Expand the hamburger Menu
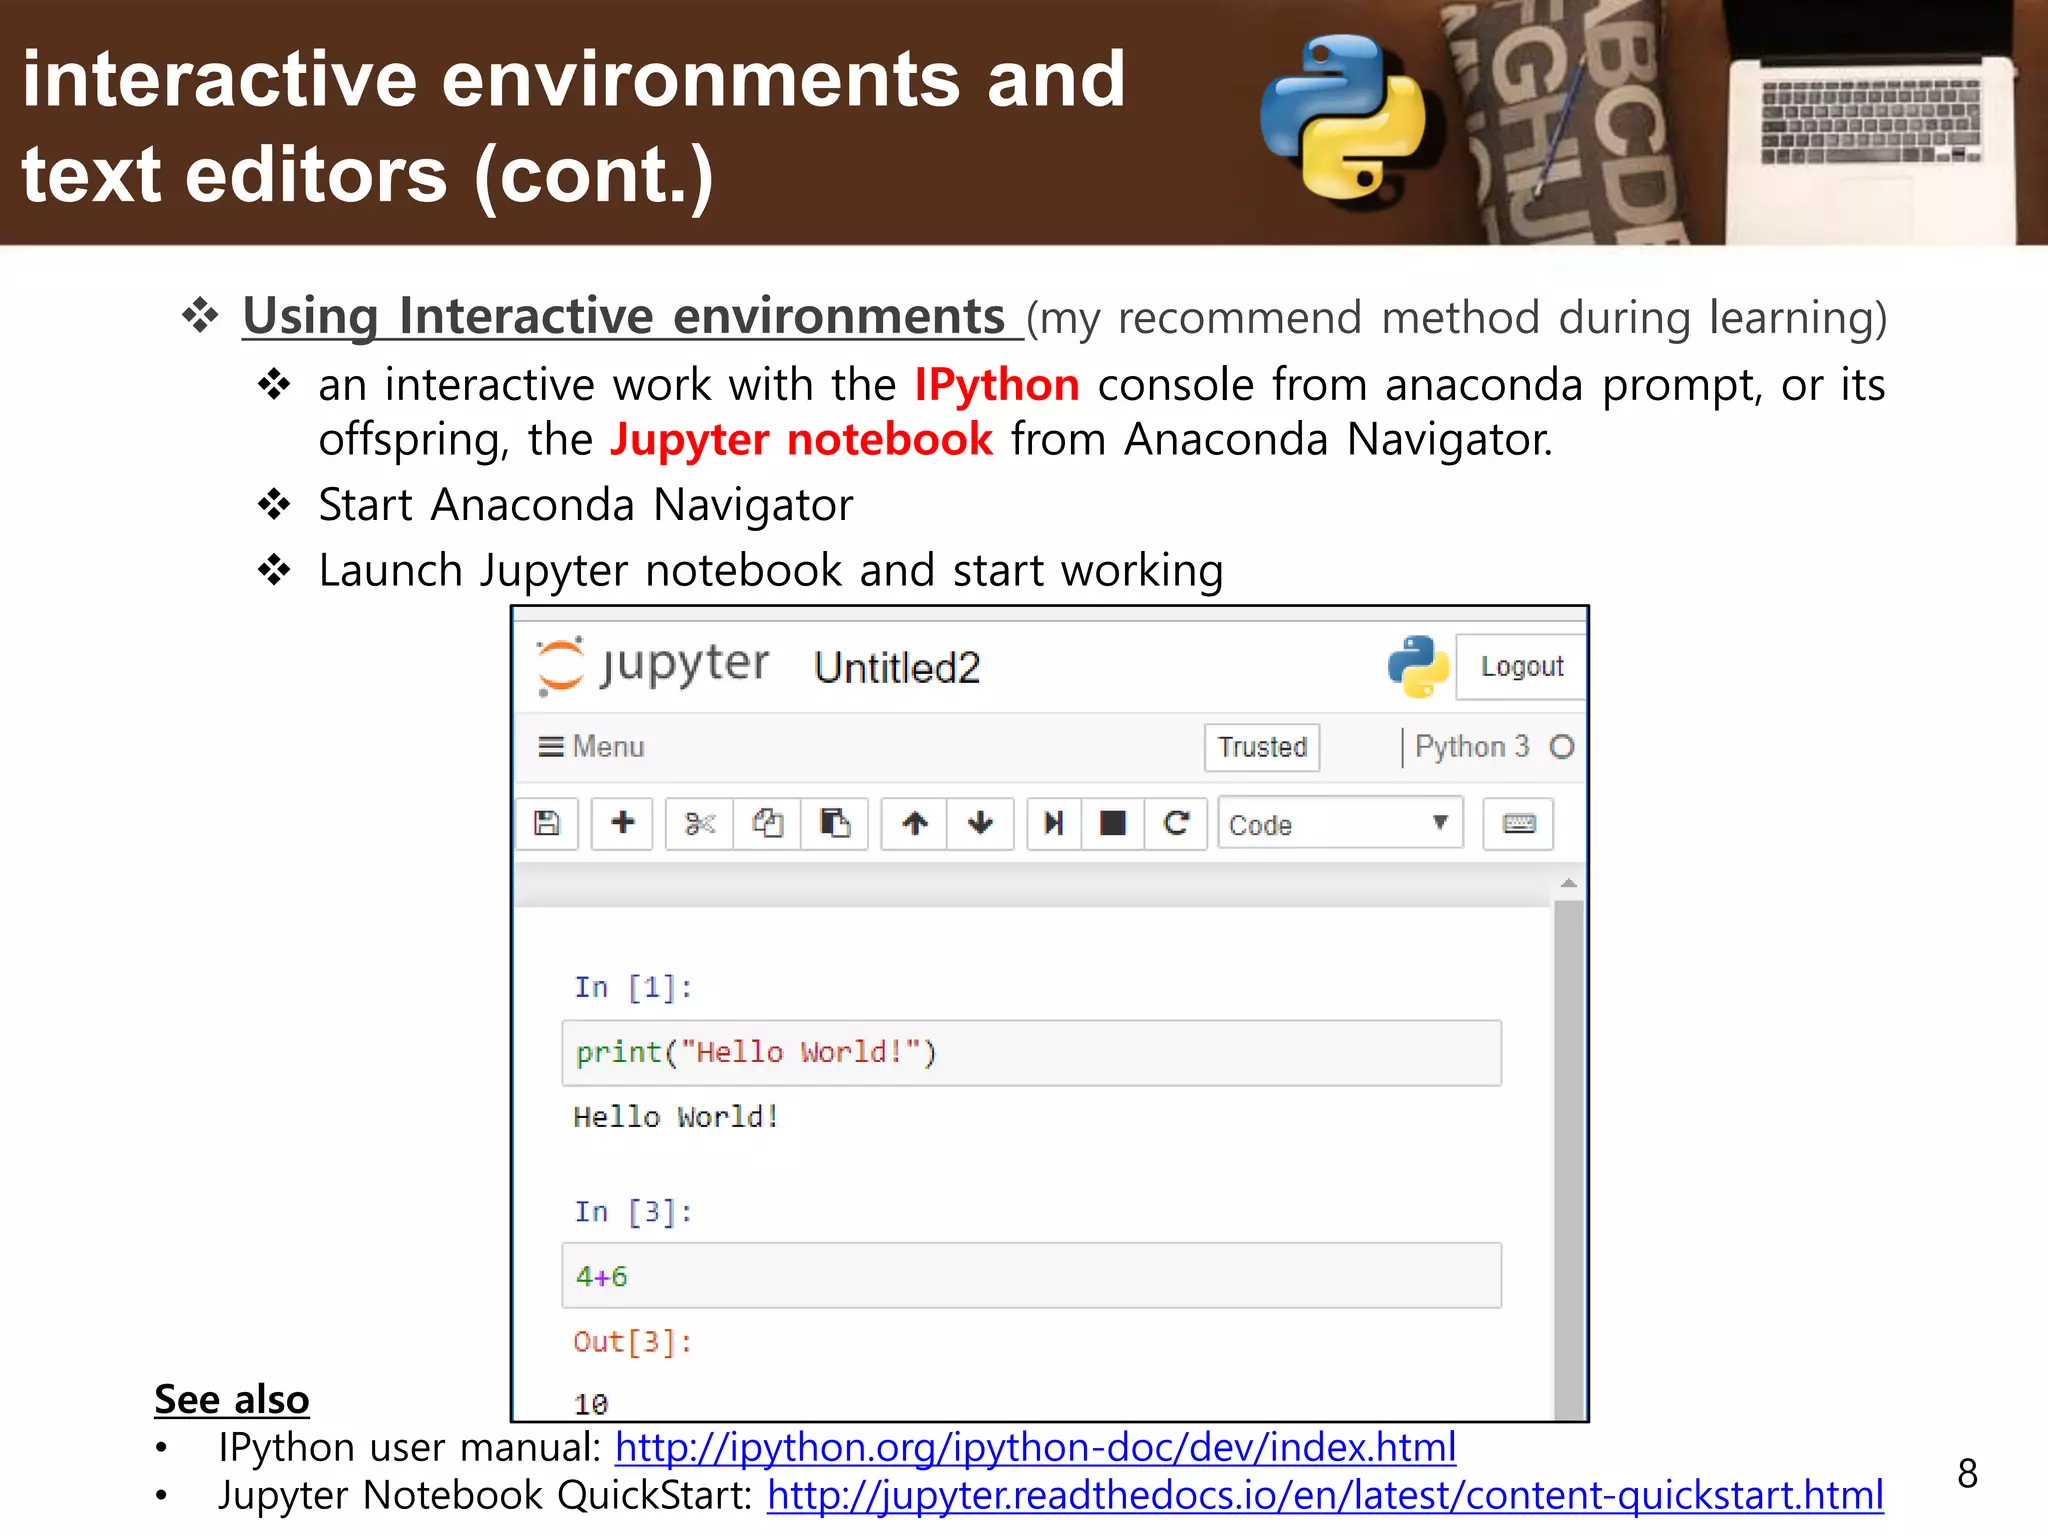The width and height of the screenshot is (2048, 1536). click(x=592, y=747)
